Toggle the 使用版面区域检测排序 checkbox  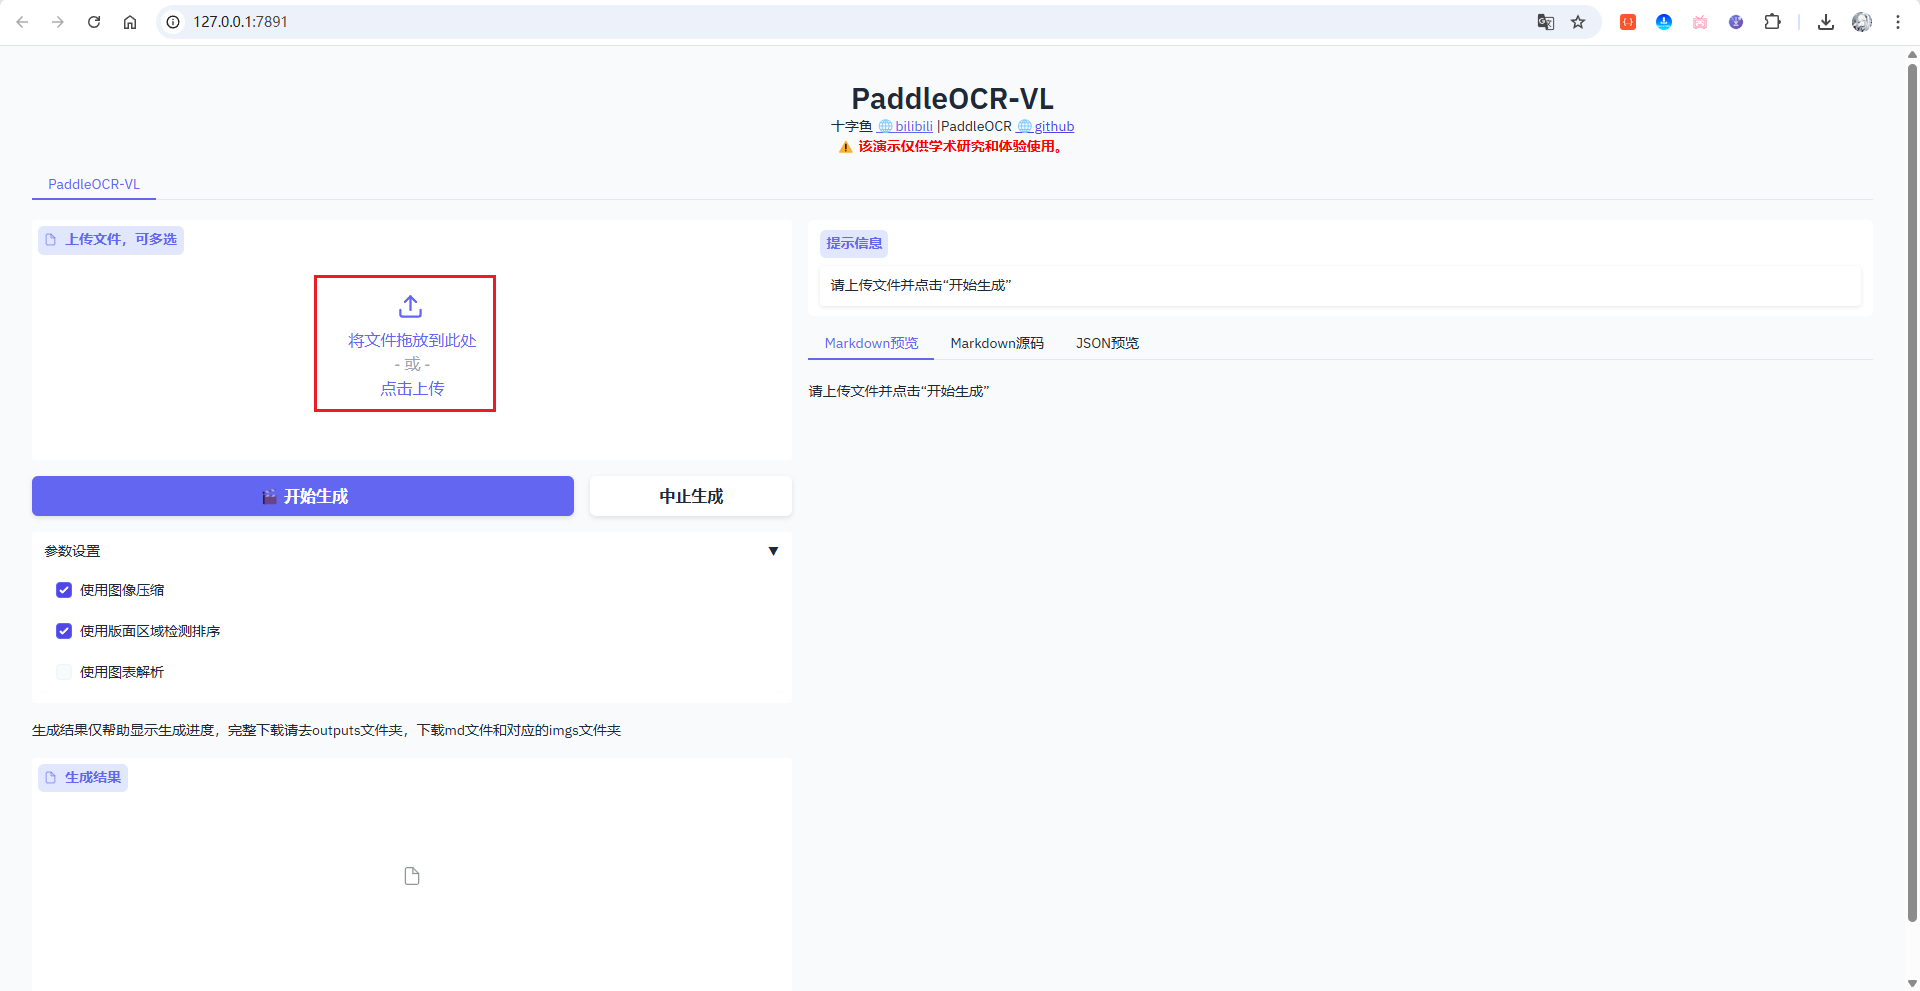(64, 631)
